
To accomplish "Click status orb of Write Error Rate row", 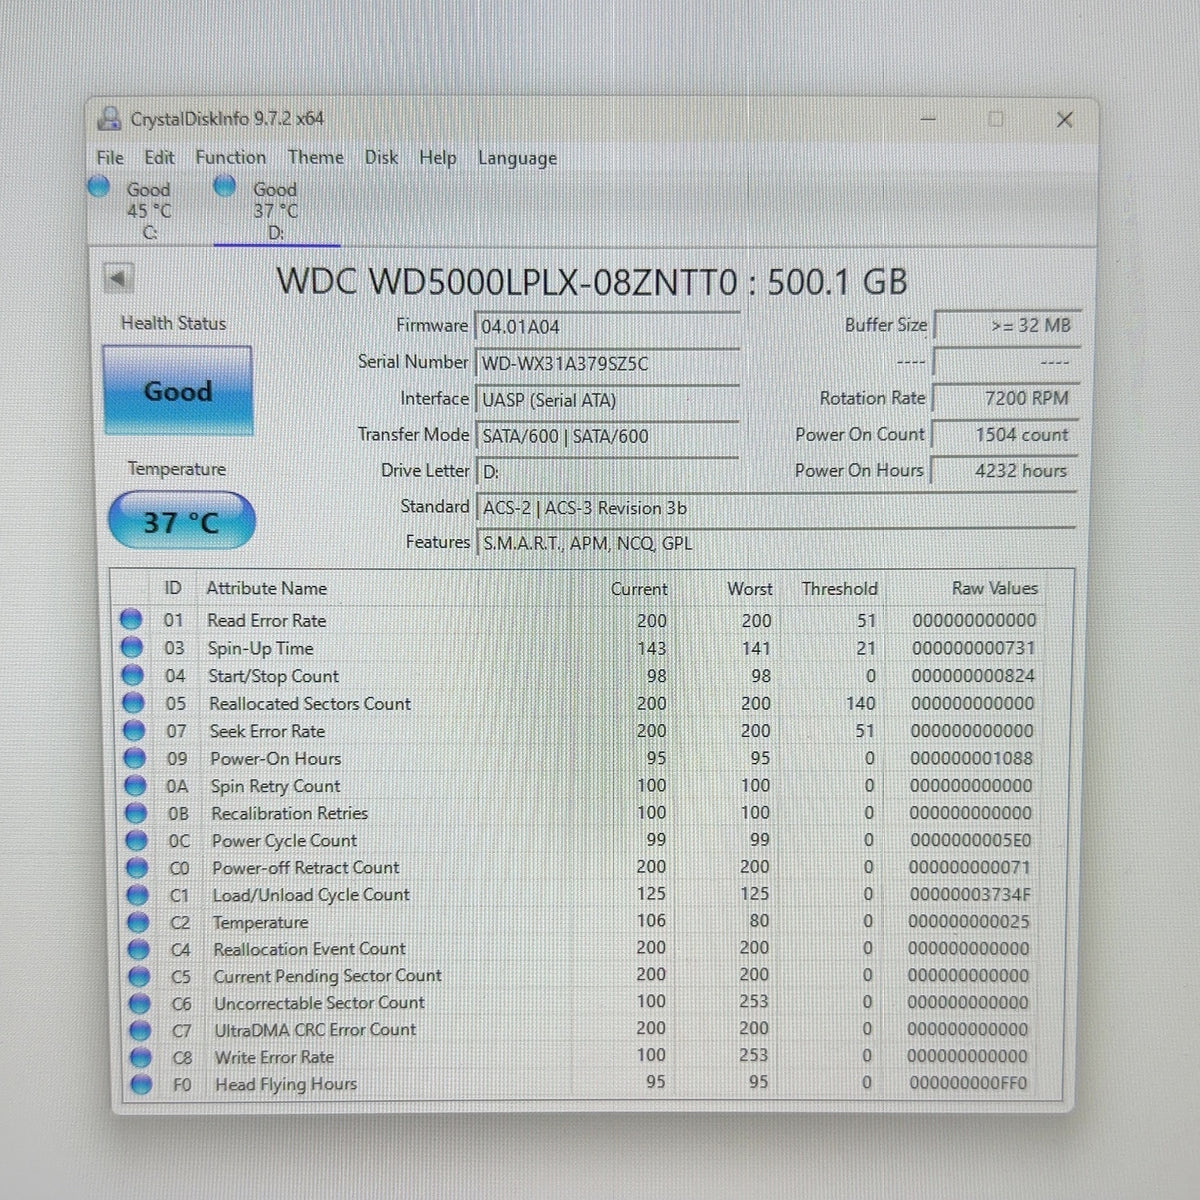I will 141,1057.
